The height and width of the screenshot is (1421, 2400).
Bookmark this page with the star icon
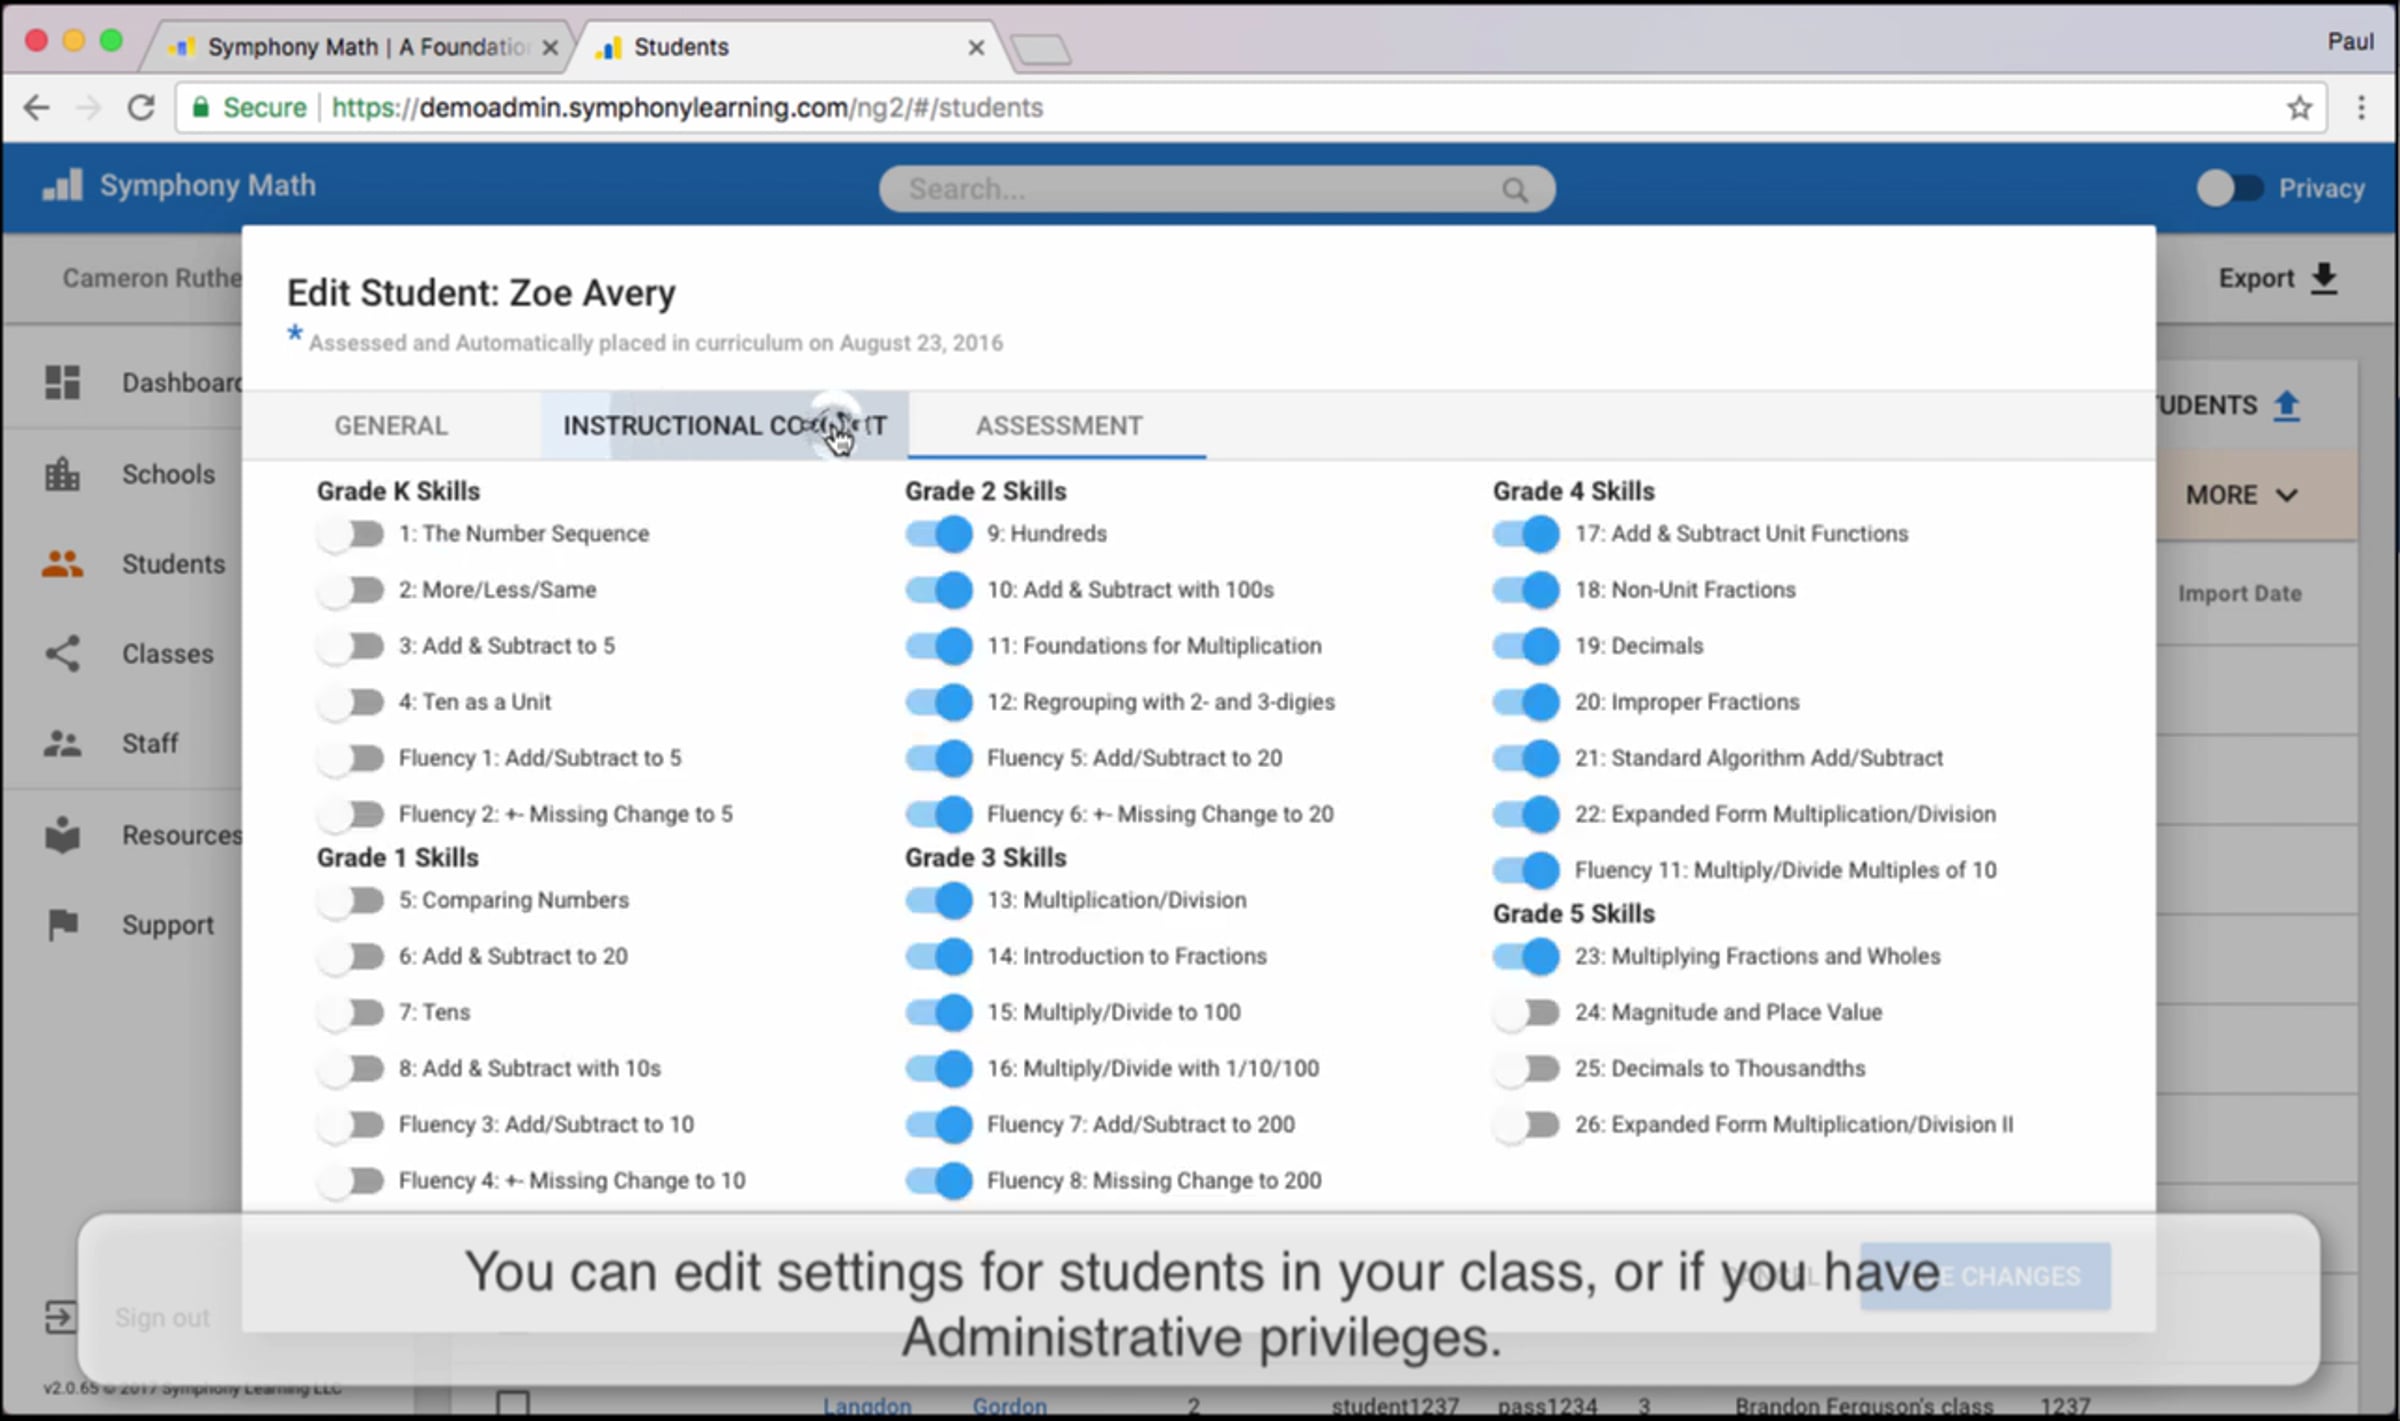click(2299, 108)
